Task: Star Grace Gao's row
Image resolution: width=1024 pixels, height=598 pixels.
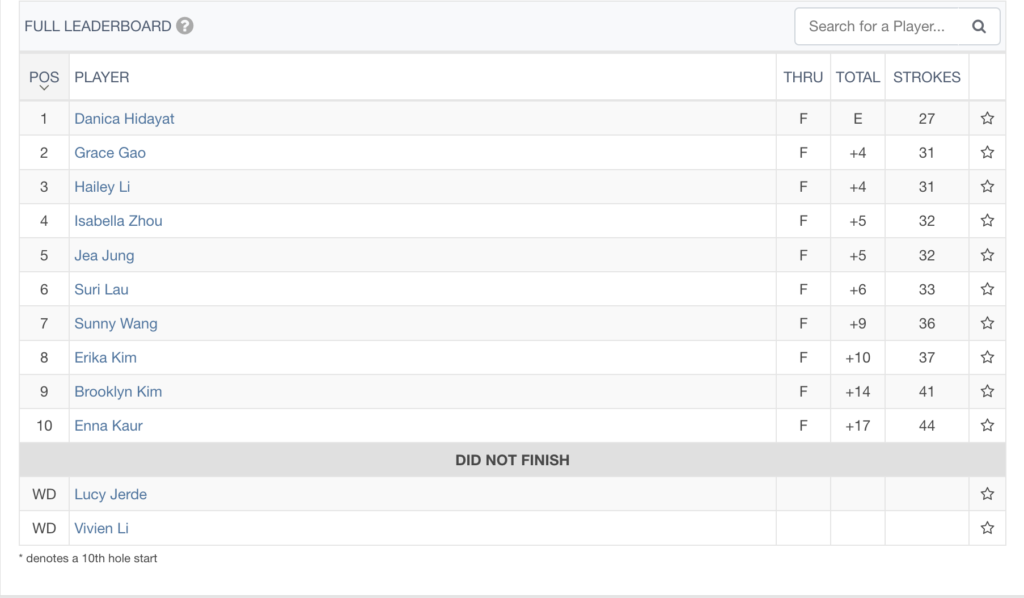Action: (x=987, y=152)
